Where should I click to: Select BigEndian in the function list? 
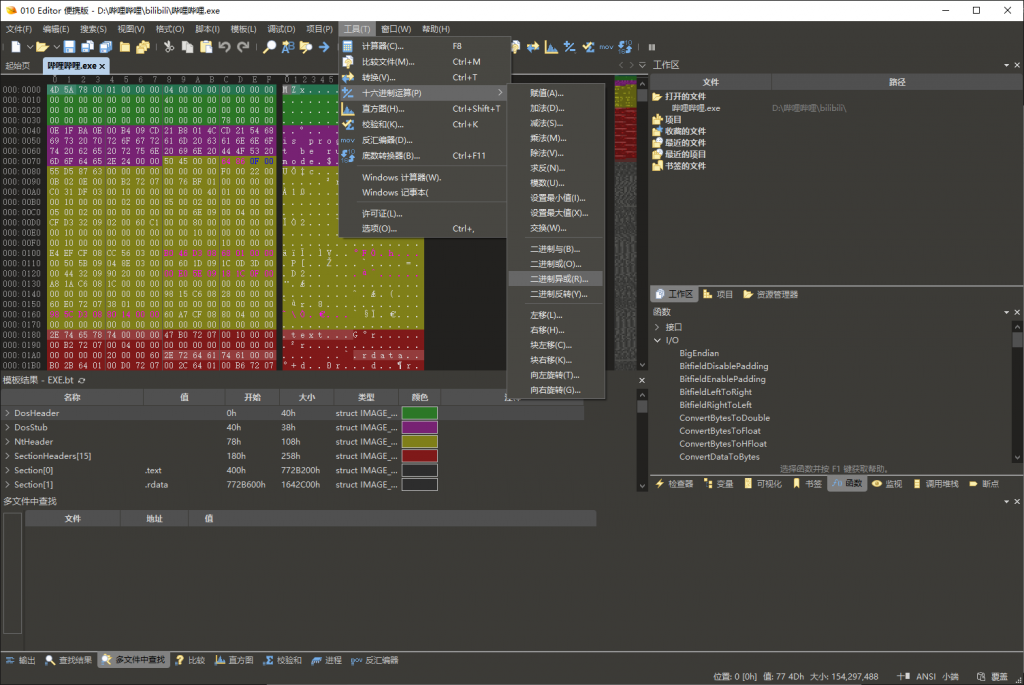tap(699, 353)
